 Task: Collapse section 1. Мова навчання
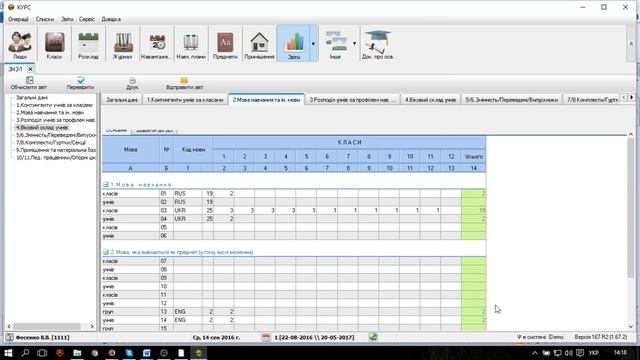coord(106,185)
